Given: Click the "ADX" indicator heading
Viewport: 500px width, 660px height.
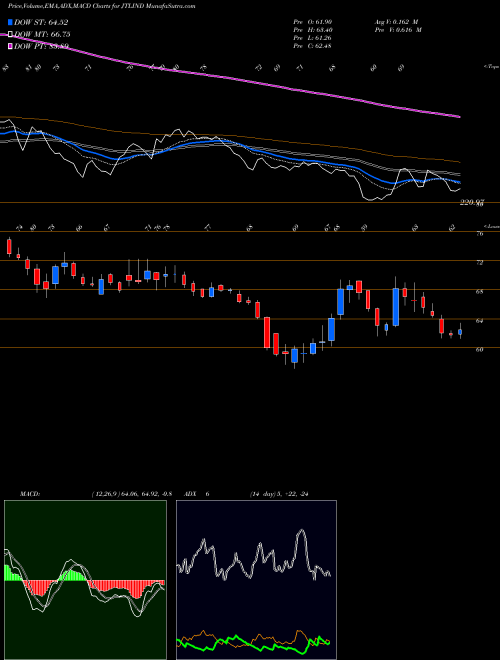Looking at the screenshot, I should (x=189, y=494).
